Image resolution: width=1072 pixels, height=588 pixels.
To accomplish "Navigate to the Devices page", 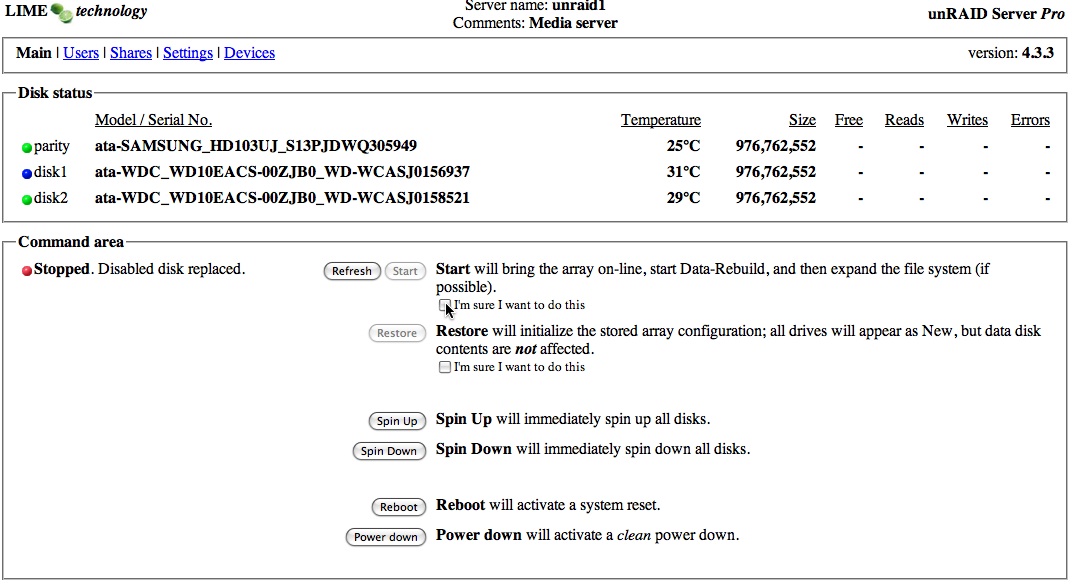I will (250, 53).
